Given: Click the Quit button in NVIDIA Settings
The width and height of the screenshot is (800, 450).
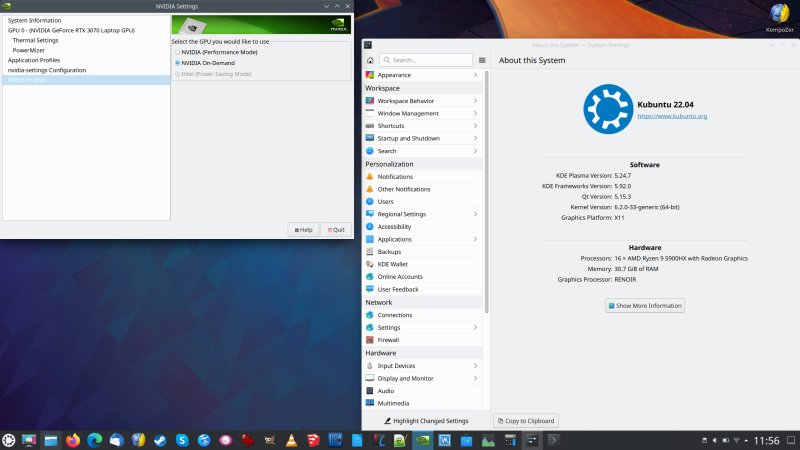Looking at the screenshot, I should point(335,229).
